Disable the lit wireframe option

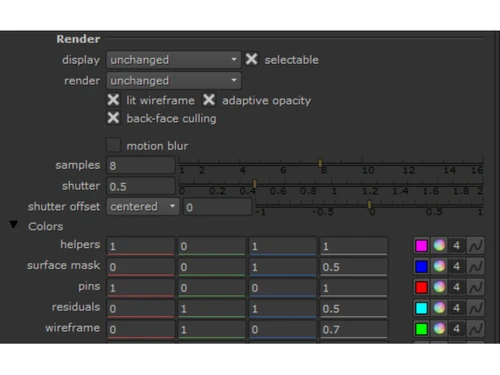coord(113,100)
